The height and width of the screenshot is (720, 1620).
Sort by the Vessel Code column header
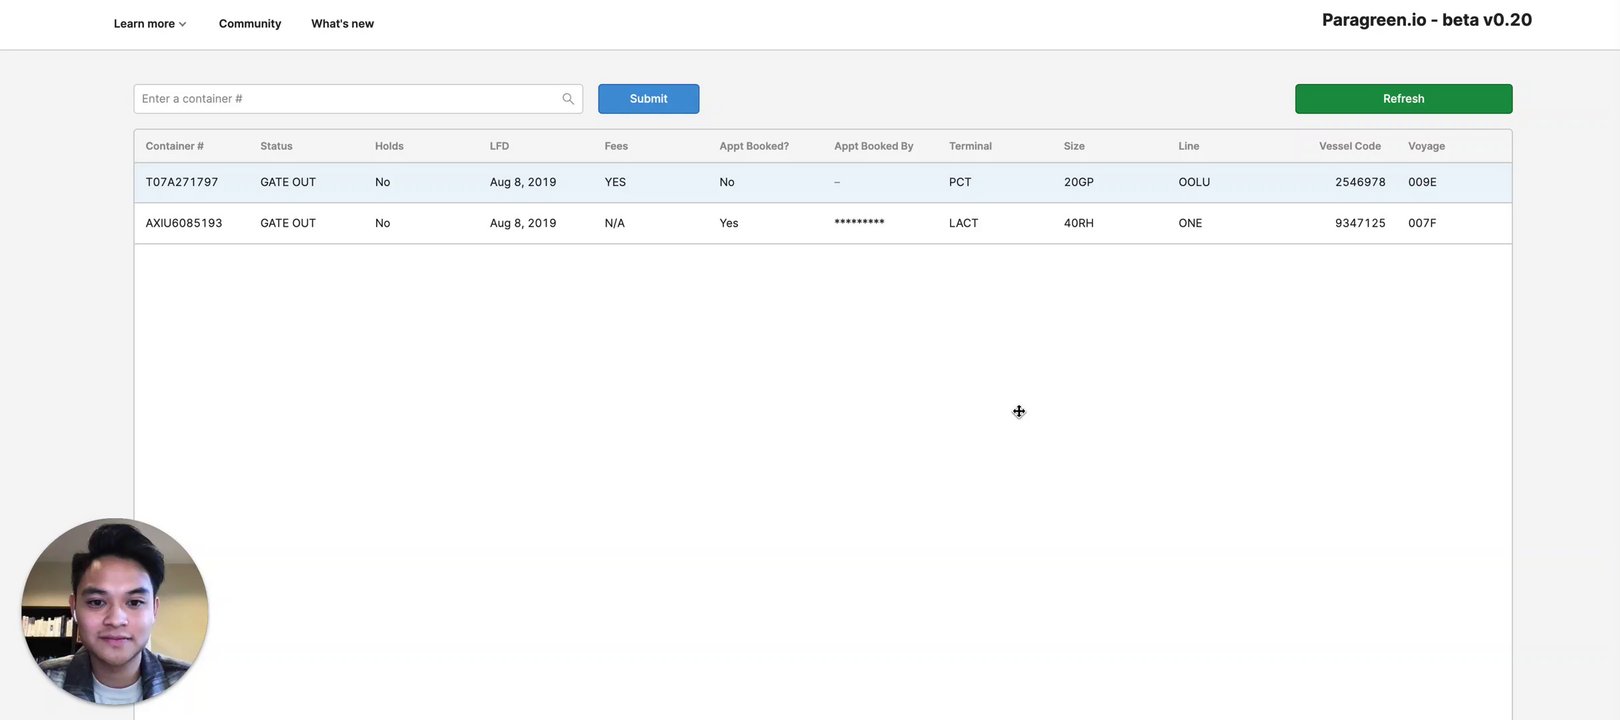1350,146
